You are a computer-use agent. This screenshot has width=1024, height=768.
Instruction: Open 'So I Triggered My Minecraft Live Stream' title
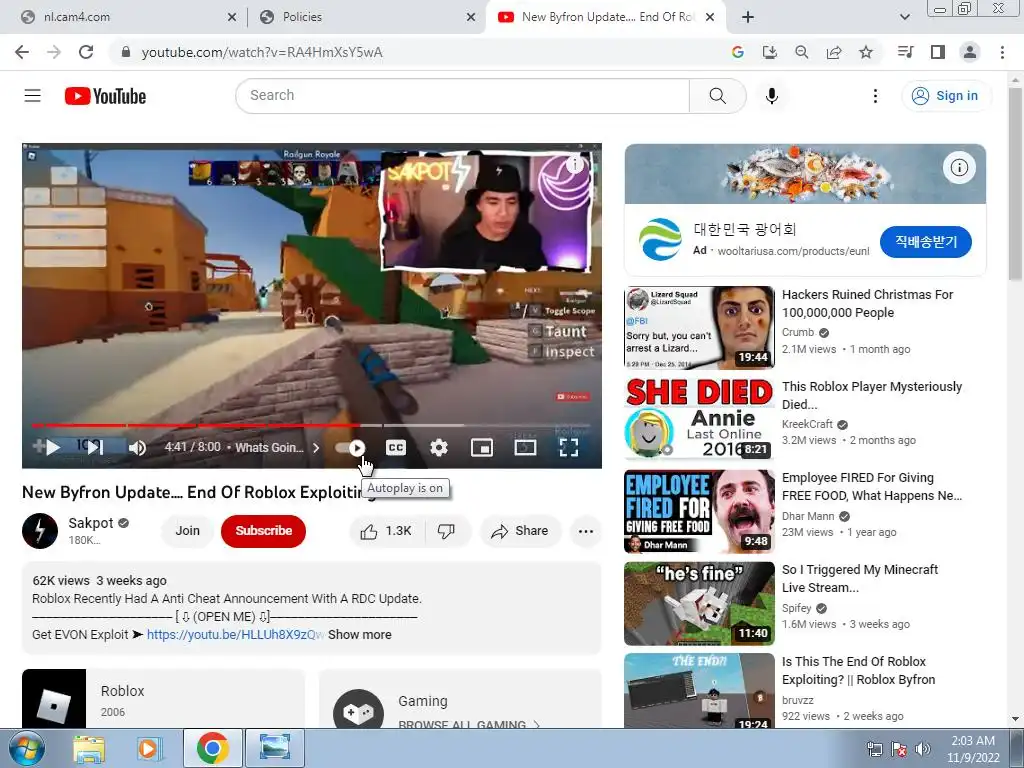pyautogui.click(x=859, y=578)
